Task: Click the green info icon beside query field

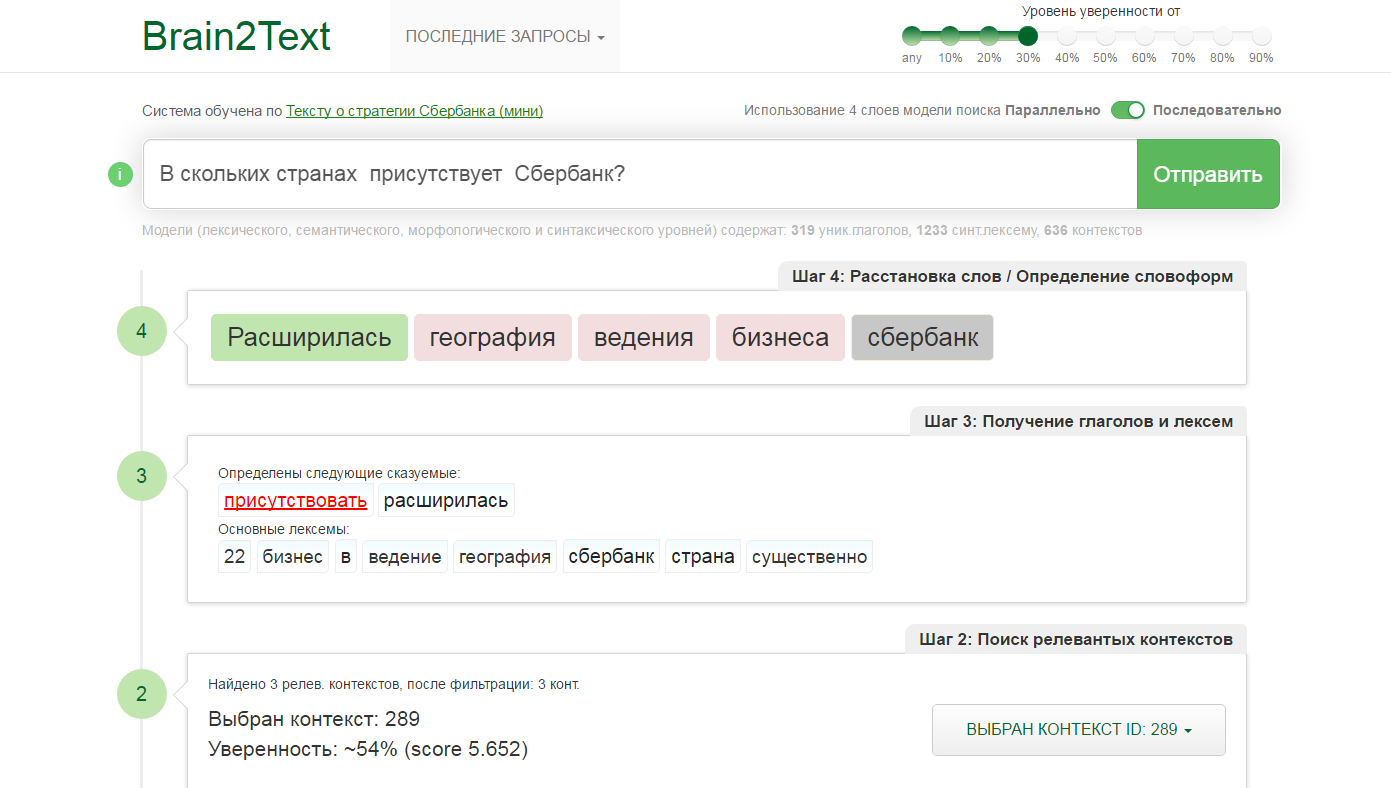Action: (120, 175)
